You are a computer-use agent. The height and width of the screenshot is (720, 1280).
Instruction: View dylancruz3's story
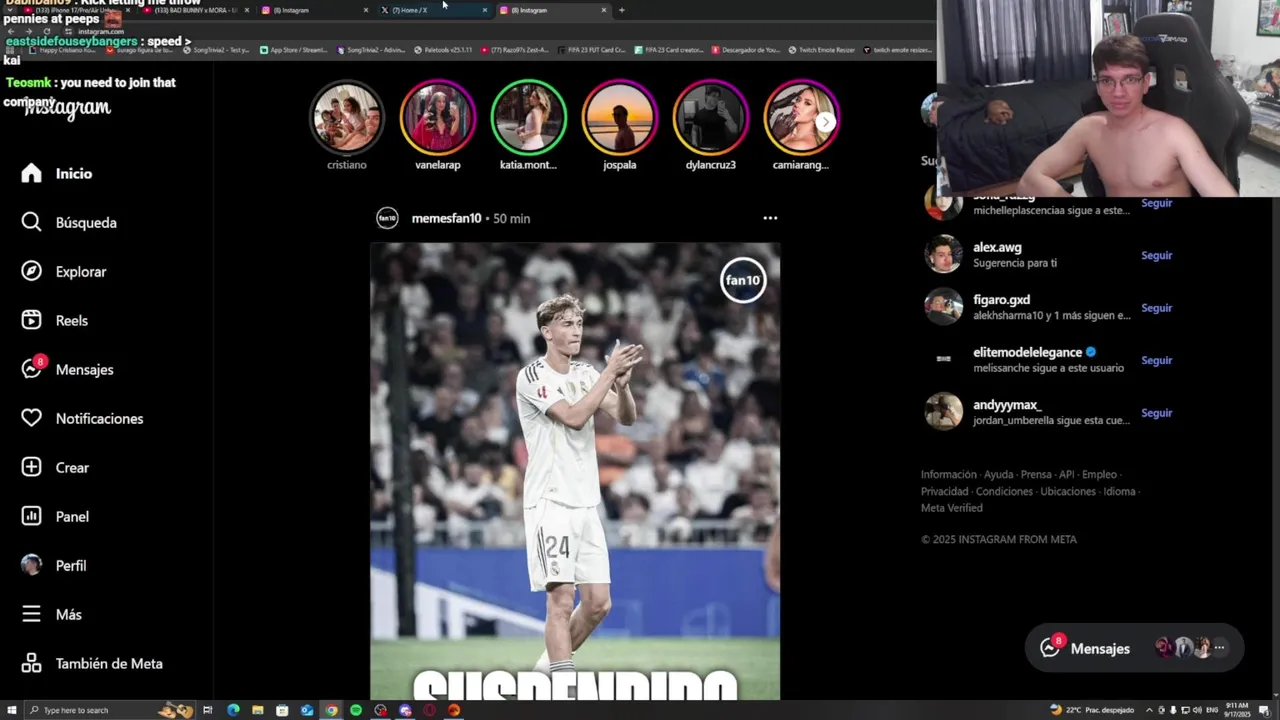click(711, 117)
